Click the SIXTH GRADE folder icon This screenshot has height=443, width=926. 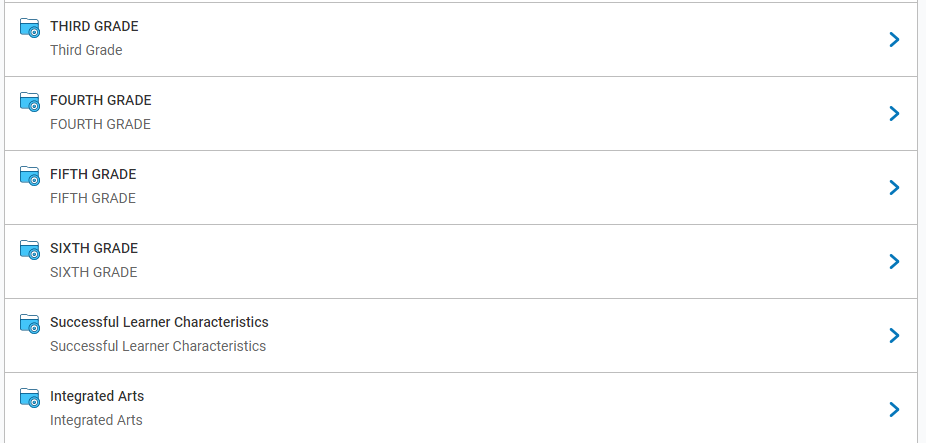[x=30, y=249]
